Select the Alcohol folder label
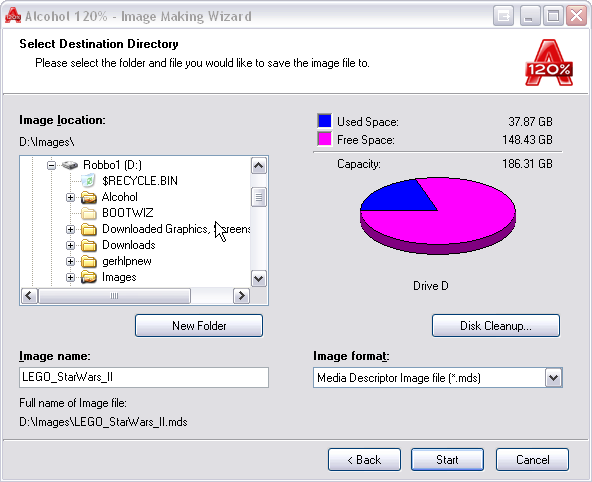 tap(120, 197)
